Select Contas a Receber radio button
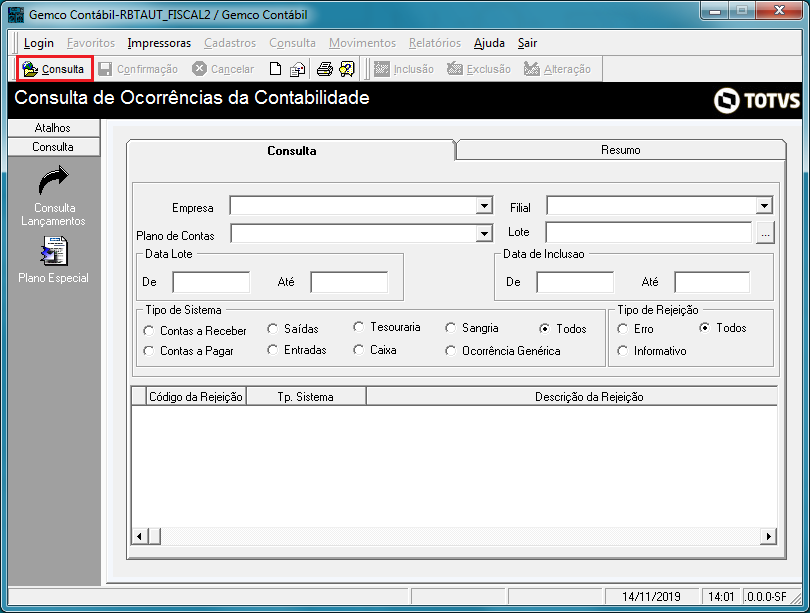This screenshot has height=613, width=810. pos(149,331)
